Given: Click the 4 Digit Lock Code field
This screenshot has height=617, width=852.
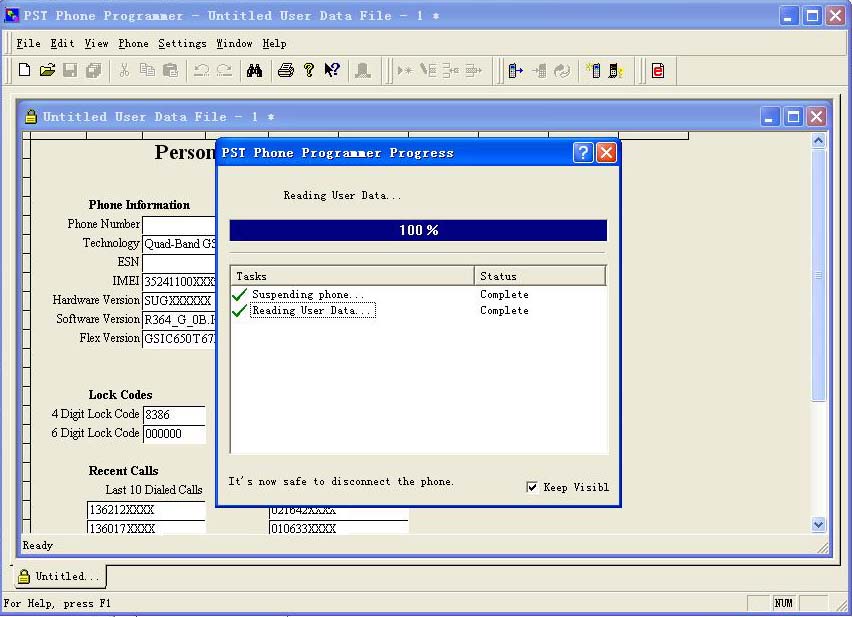Looking at the screenshot, I should pyautogui.click(x=174, y=414).
